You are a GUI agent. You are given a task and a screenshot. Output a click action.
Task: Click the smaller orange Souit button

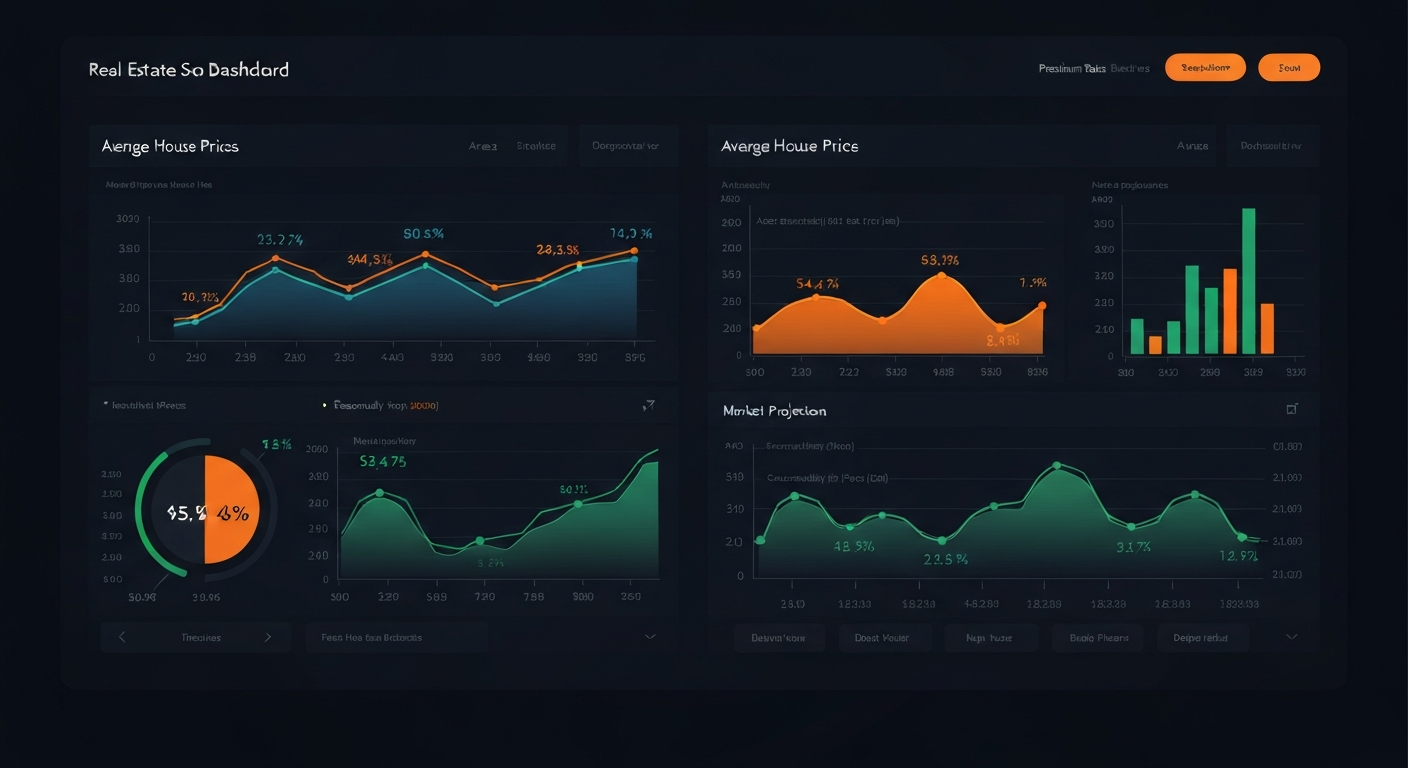(x=1289, y=68)
